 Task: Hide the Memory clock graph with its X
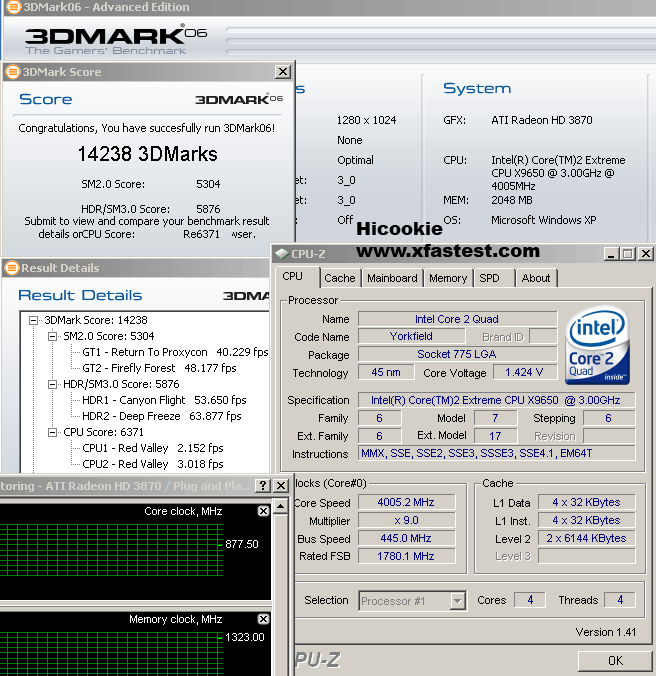[263, 620]
